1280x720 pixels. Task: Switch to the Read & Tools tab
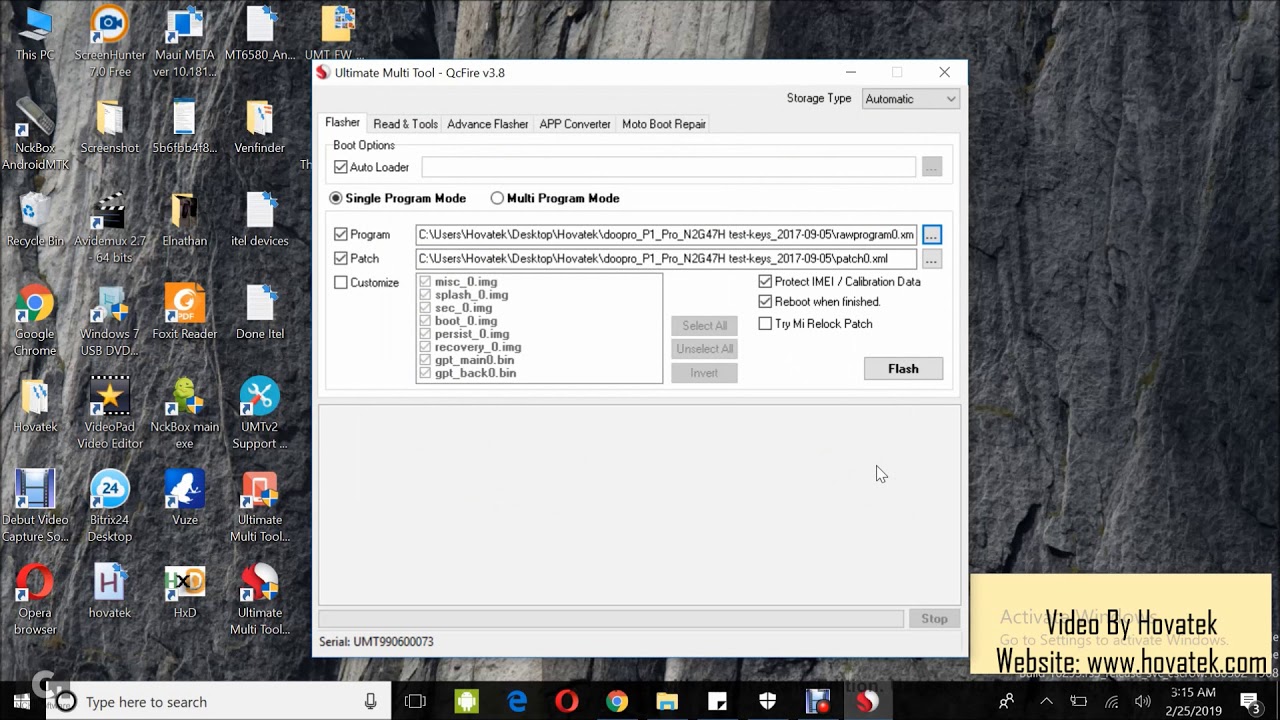click(x=405, y=124)
